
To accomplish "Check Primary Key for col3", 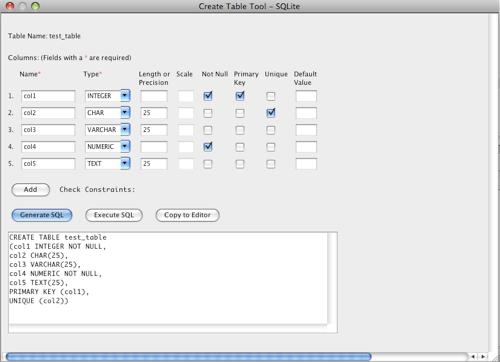I will click(x=240, y=130).
